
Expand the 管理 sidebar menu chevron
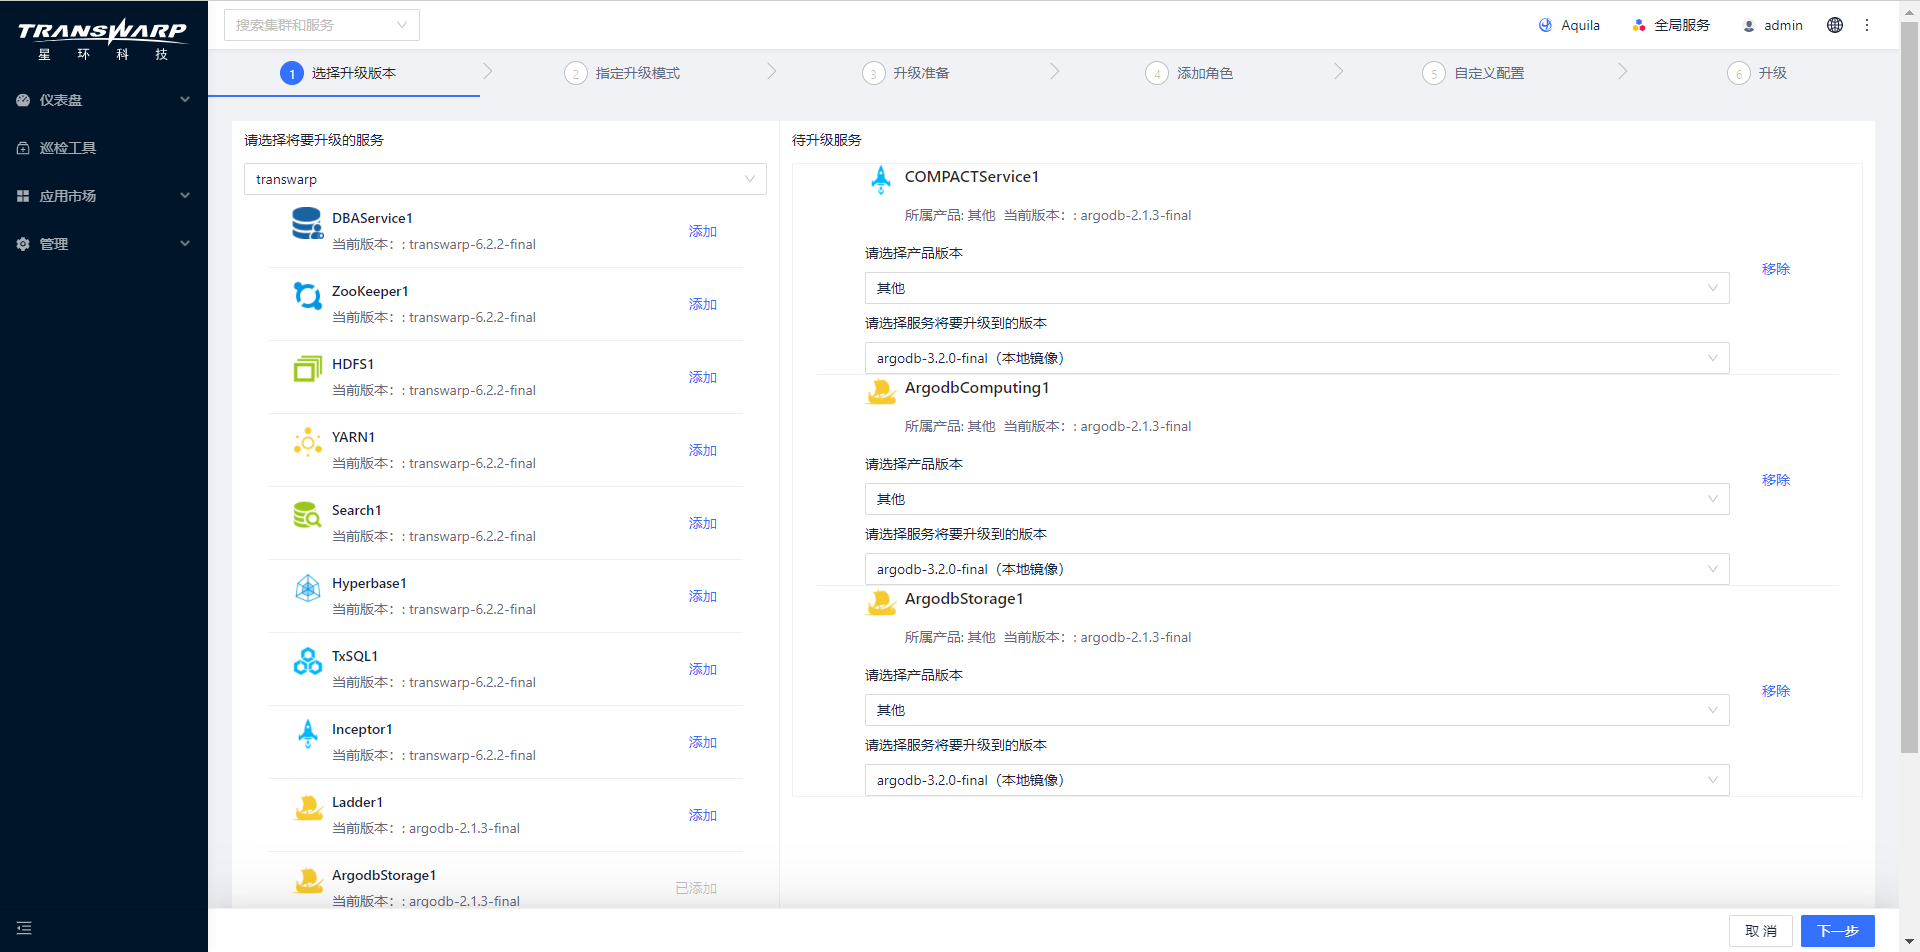coord(185,243)
